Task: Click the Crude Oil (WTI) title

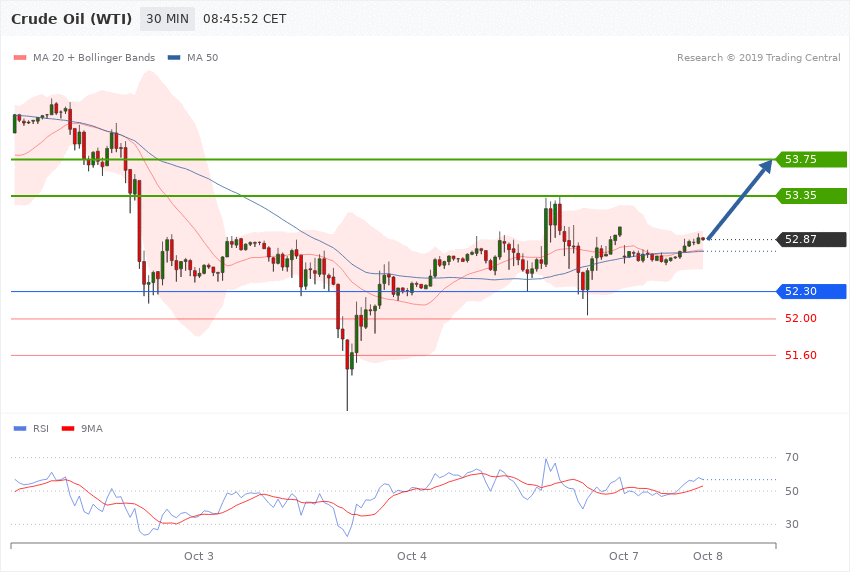Action: pos(72,19)
